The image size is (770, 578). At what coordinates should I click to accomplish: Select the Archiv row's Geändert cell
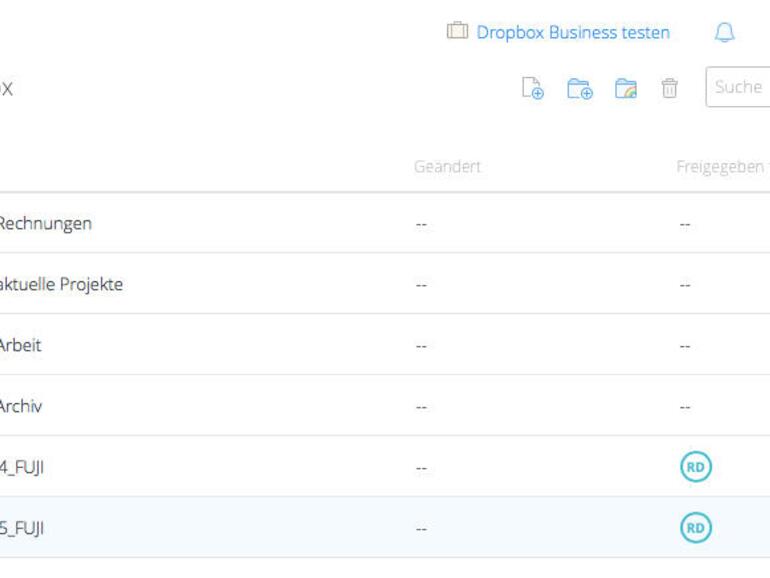(421, 407)
